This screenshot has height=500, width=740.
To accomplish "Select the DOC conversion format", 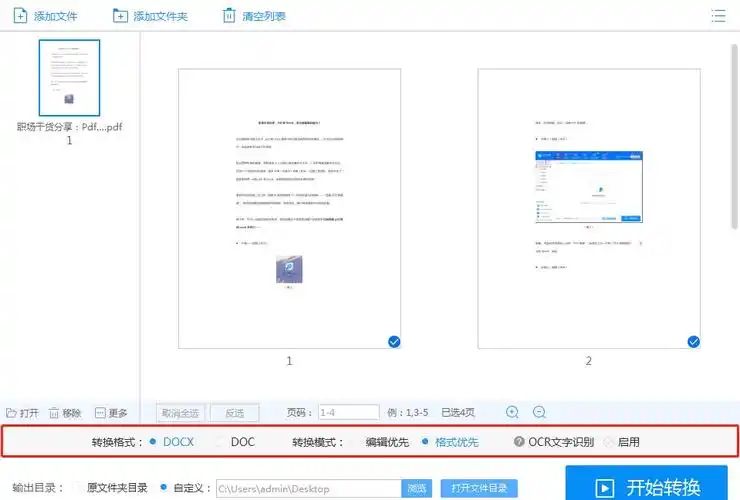I will pyautogui.click(x=220, y=441).
